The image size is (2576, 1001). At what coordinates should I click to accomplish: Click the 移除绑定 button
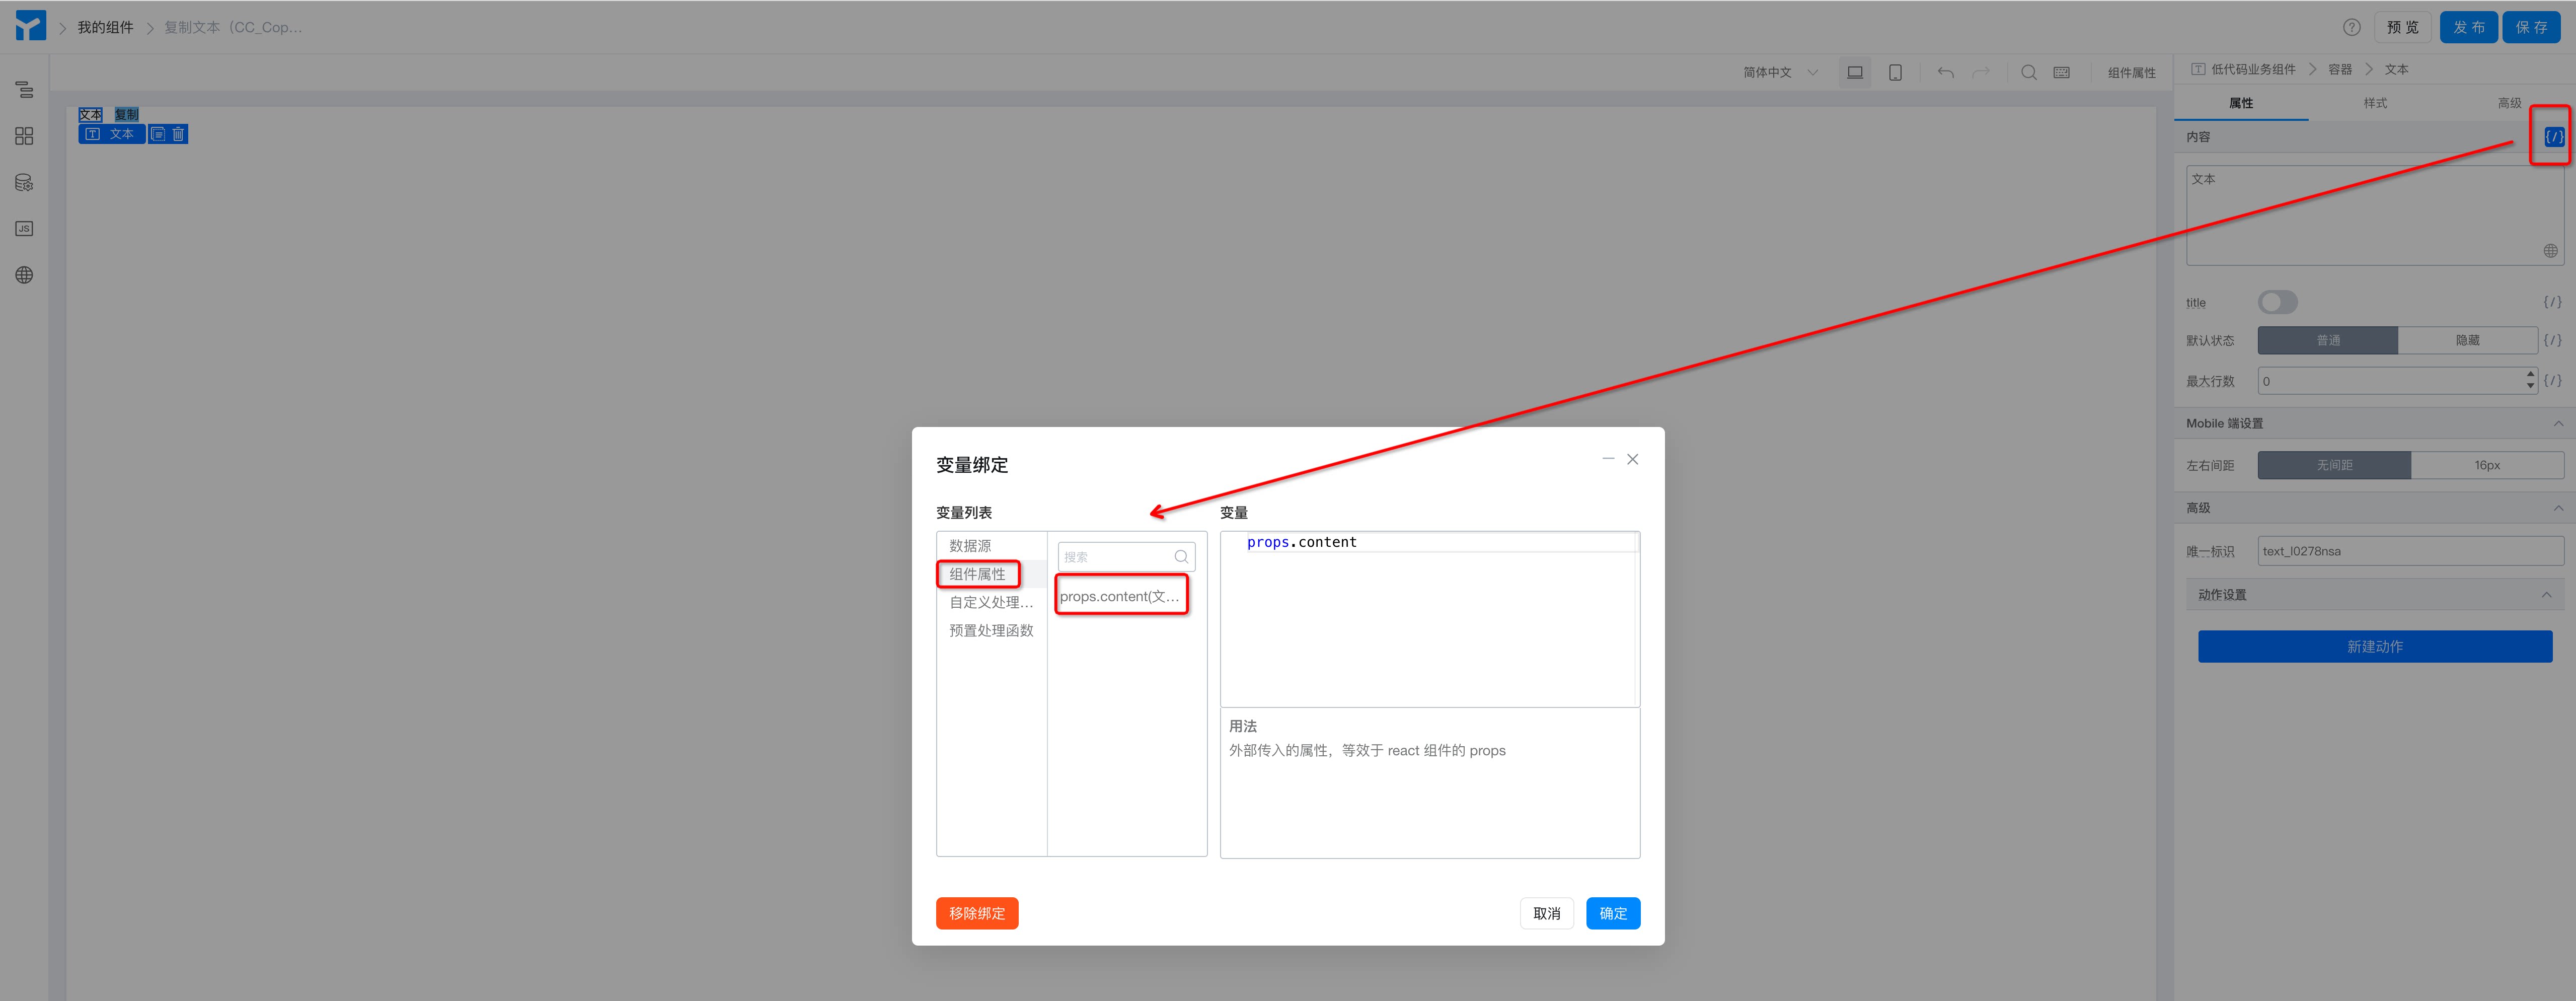click(976, 913)
